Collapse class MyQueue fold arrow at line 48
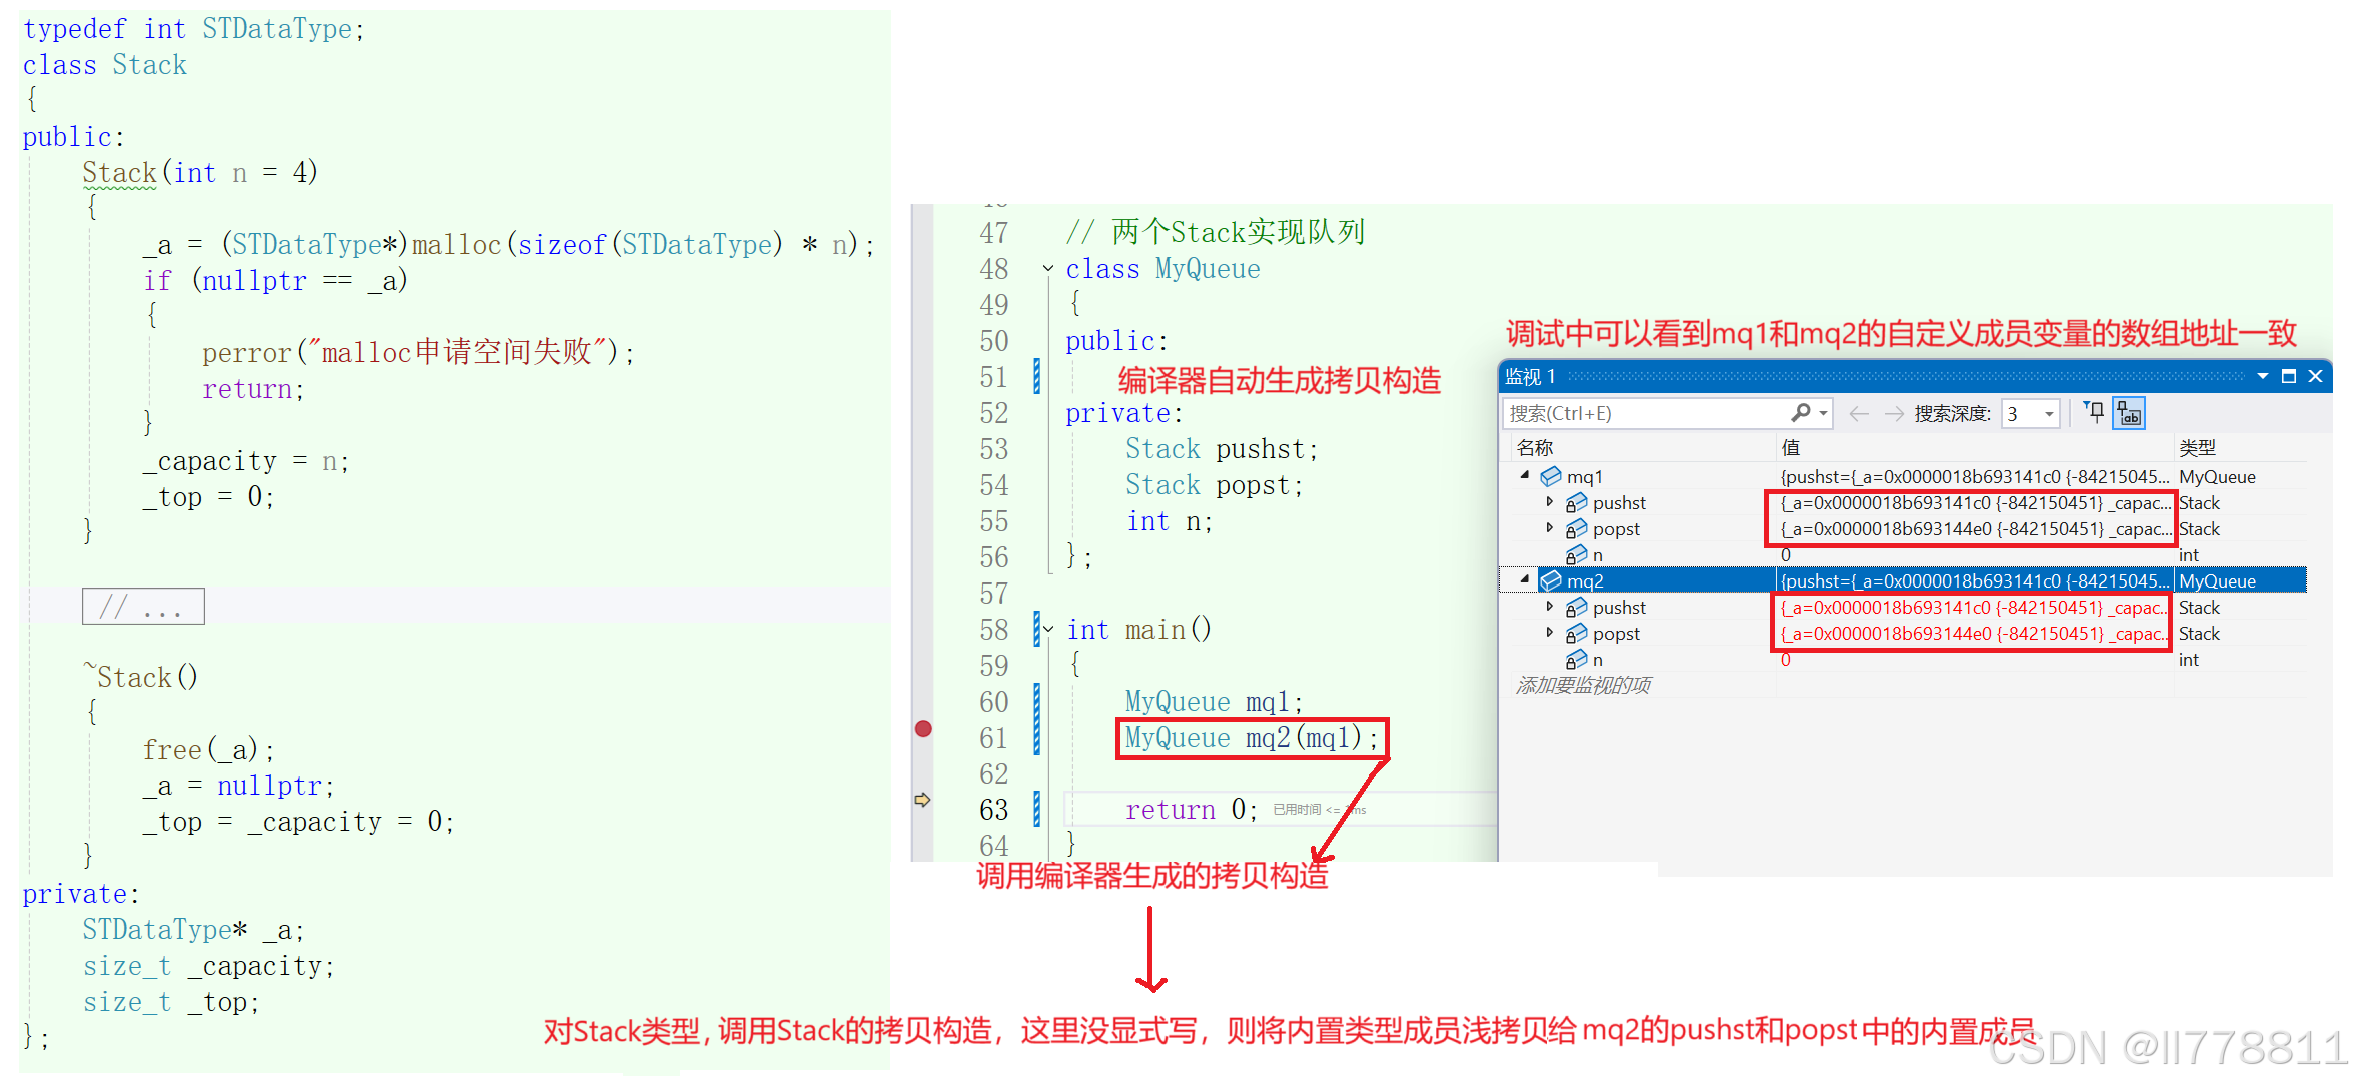 tap(1048, 268)
